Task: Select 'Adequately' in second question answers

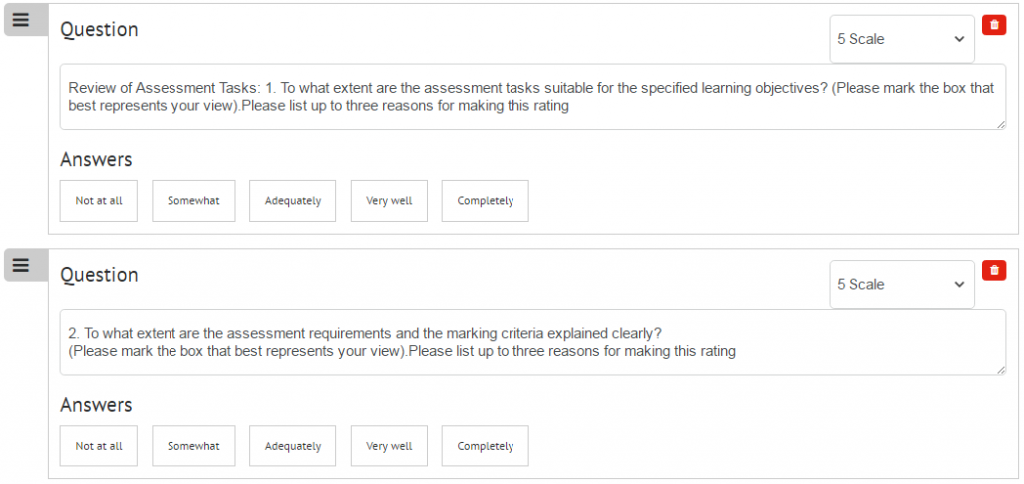Action: tap(293, 447)
